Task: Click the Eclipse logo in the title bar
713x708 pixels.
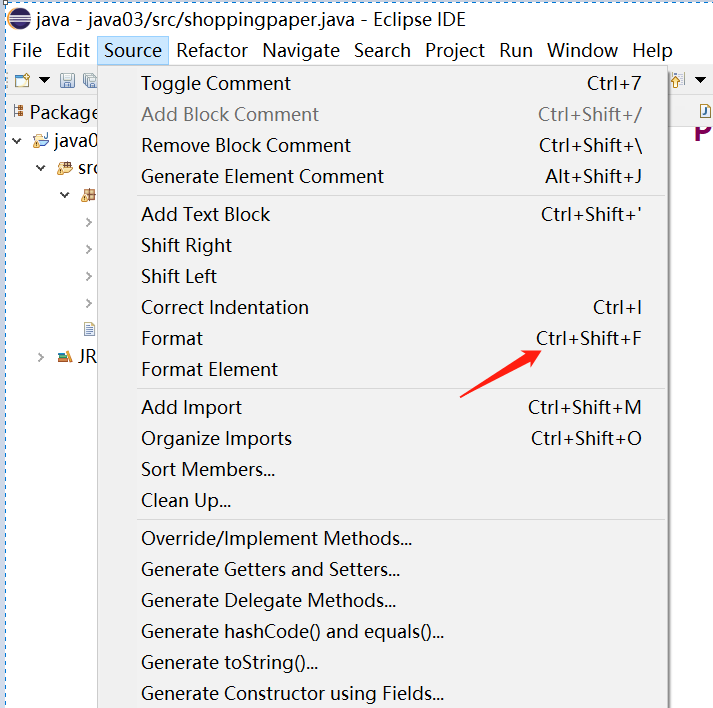Action: click(19, 20)
